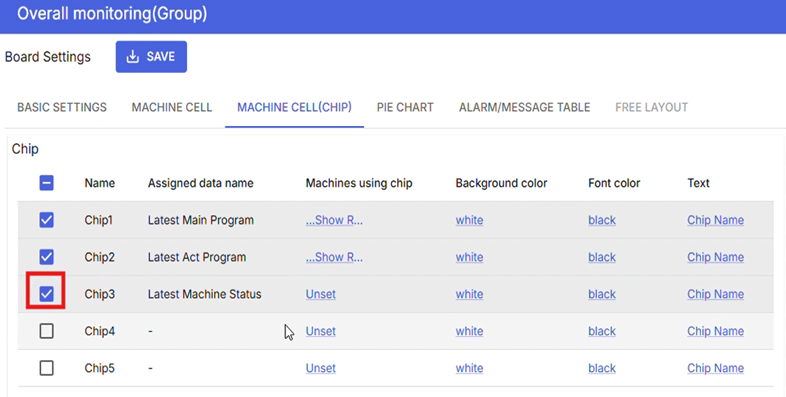Click the Chip4 Unset machines link
786x397 pixels.
pyautogui.click(x=321, y=331)
